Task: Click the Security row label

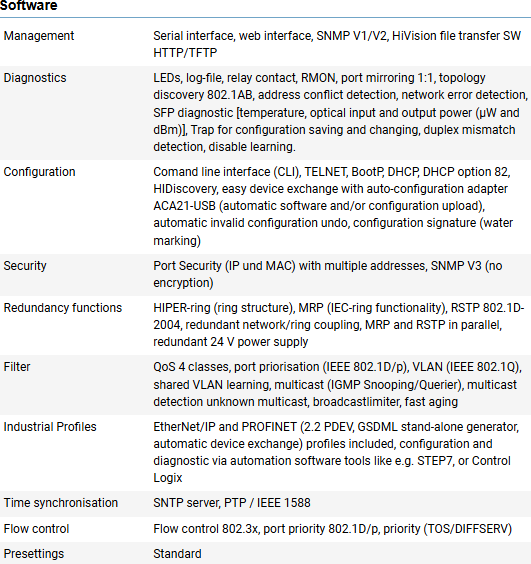Action: (x=25, y=265)
